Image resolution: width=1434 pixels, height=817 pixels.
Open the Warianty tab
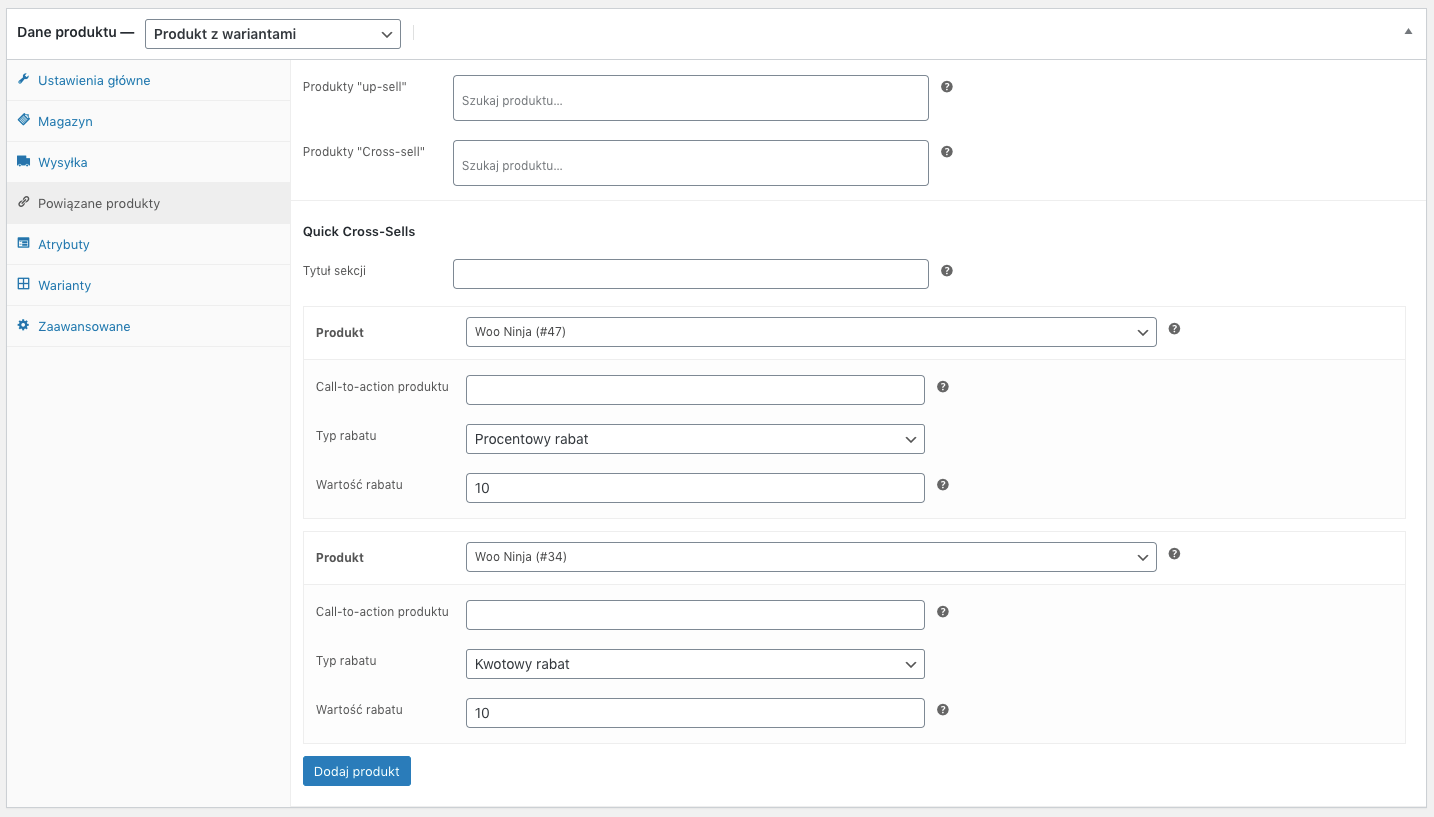click(148, 285)
